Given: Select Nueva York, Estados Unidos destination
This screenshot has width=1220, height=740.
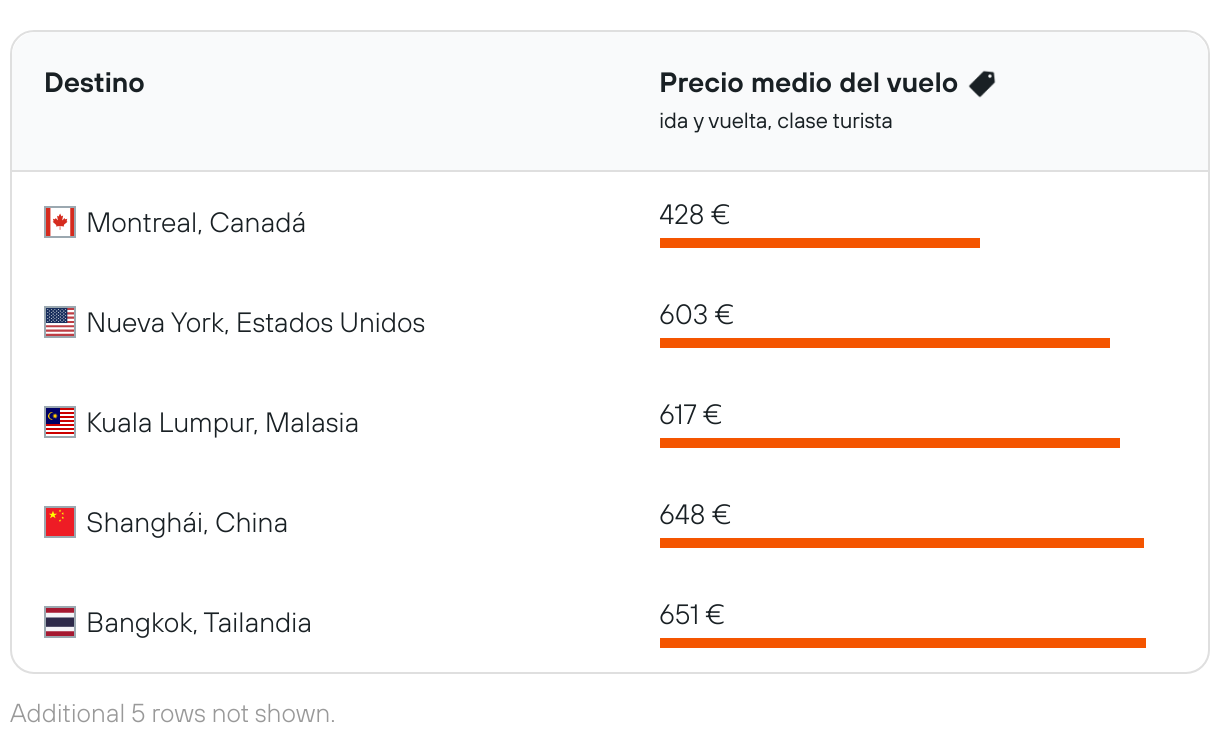Looking at the screenshot, I should [x=256, y=322].
